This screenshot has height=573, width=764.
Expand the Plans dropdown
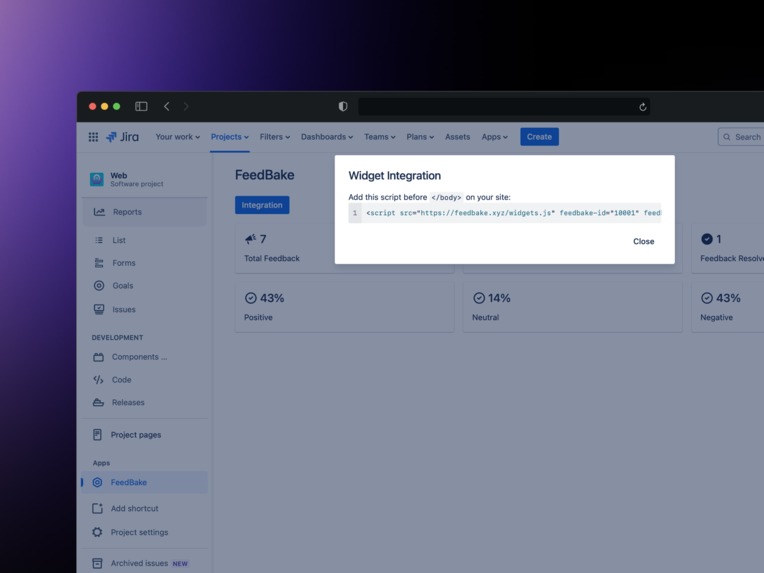pyautogui.click(x=420, y=137)
